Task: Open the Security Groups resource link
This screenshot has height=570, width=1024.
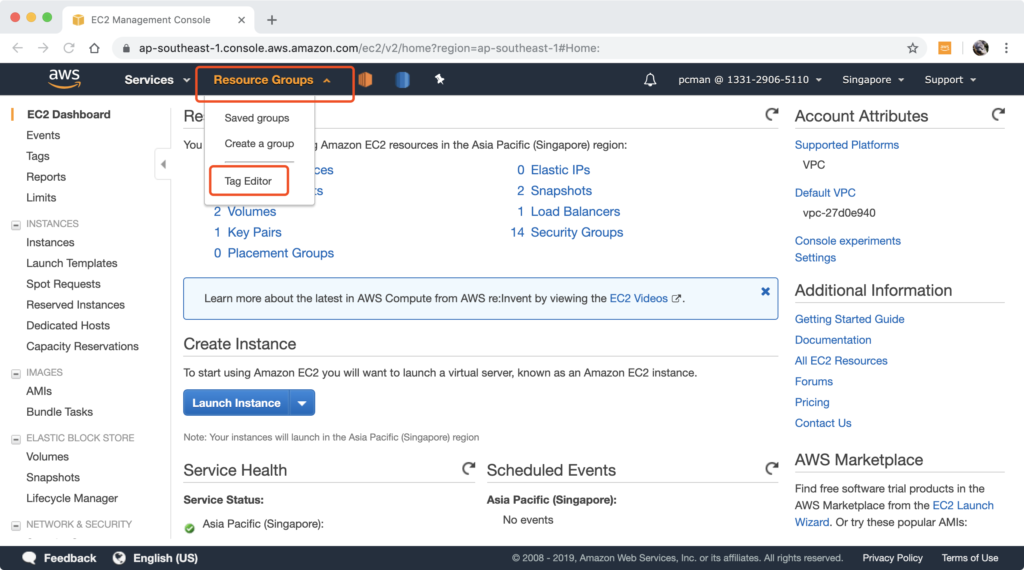Action: click(x=577, y=232)
